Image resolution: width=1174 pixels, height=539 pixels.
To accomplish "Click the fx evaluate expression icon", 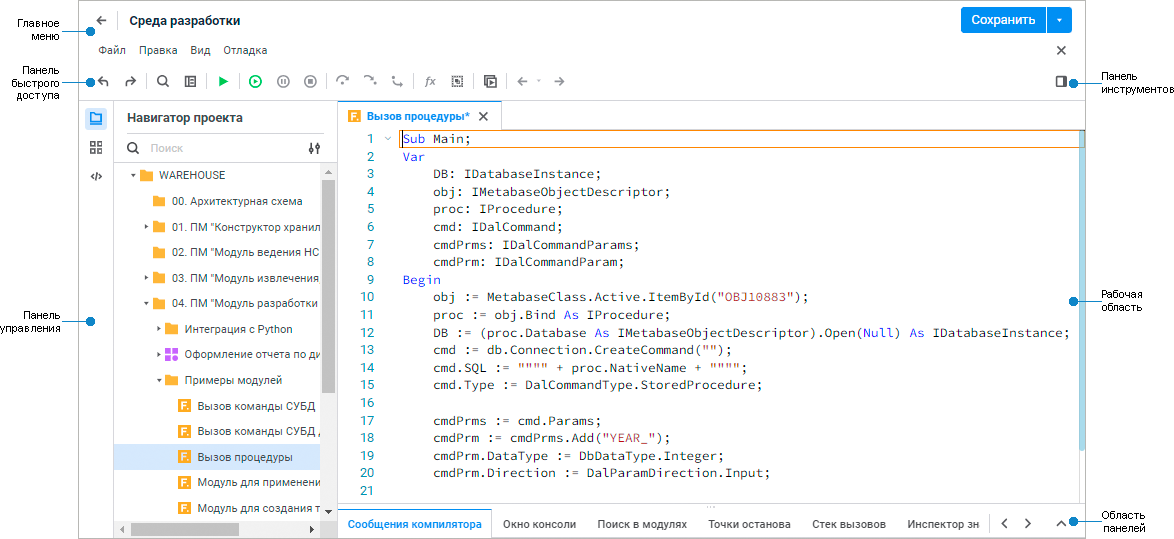I will click(x=430, y=82).
